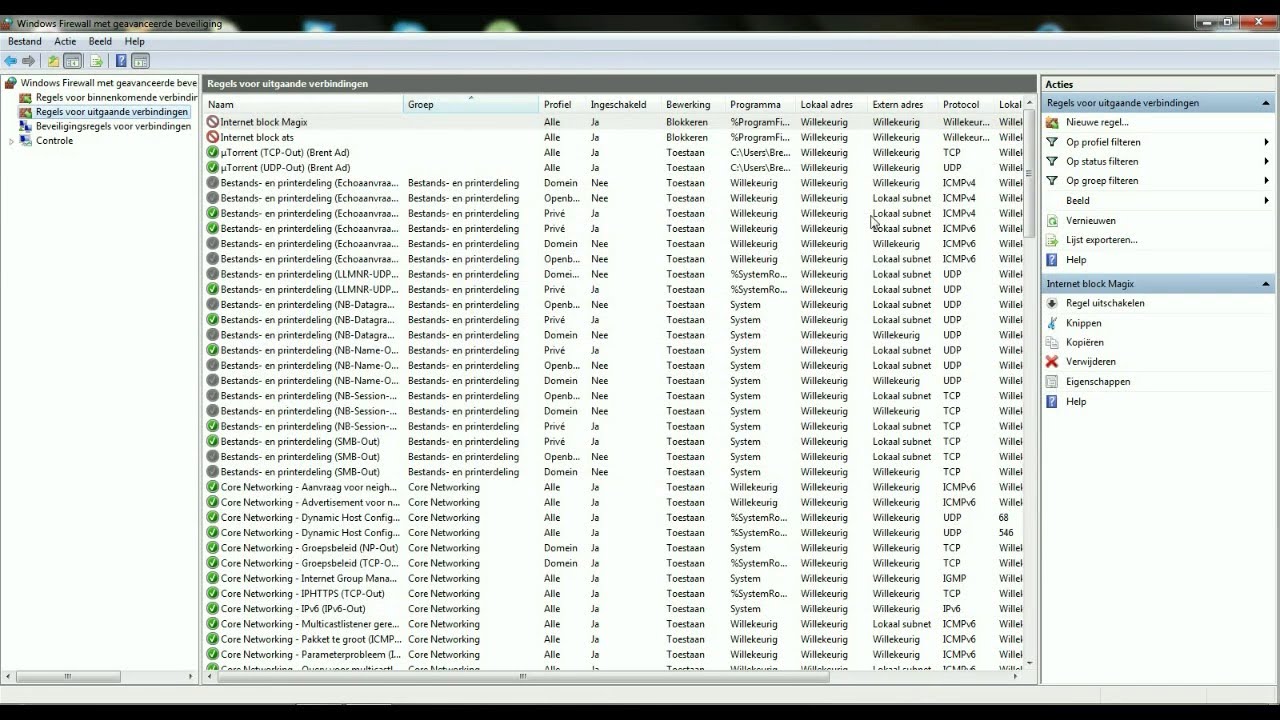Click the Knippen scissors icon
Screen dimensions: 1280x720
tap(1052, 323)
